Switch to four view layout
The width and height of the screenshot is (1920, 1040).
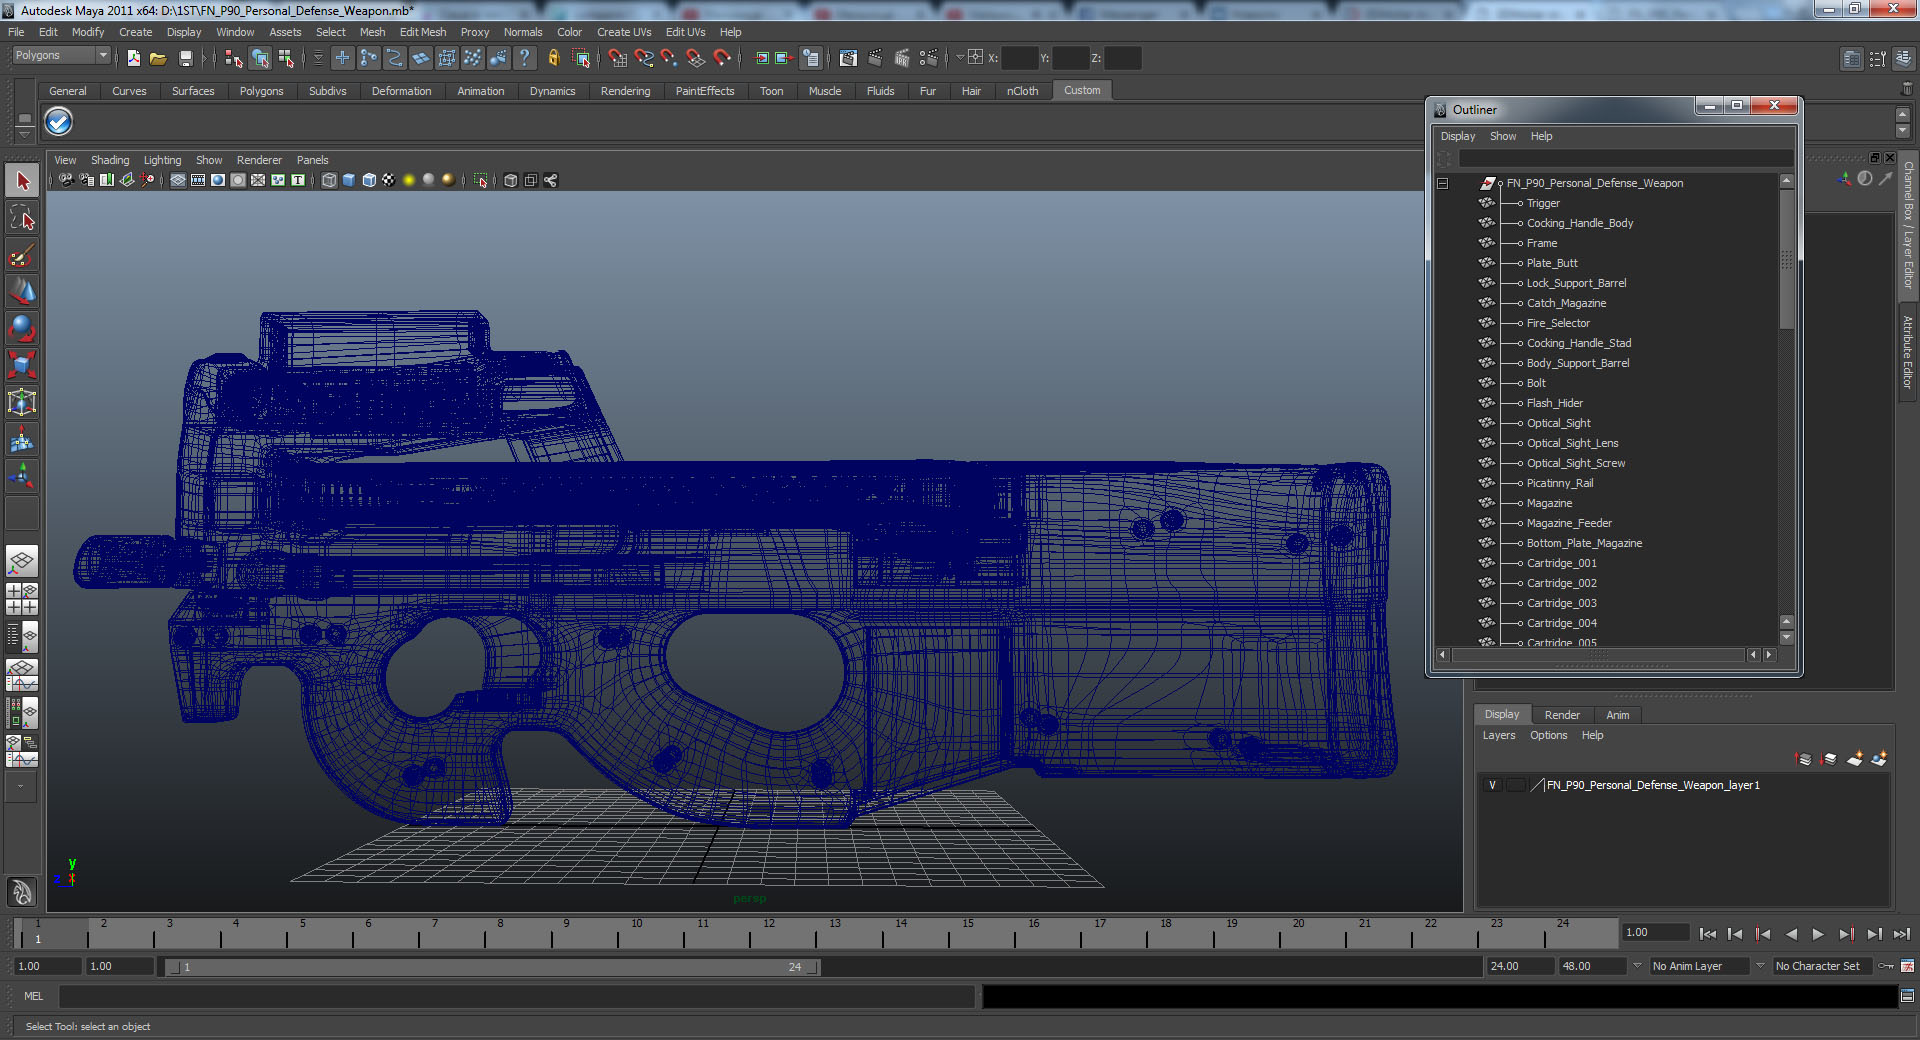click(x=22, y=599)
